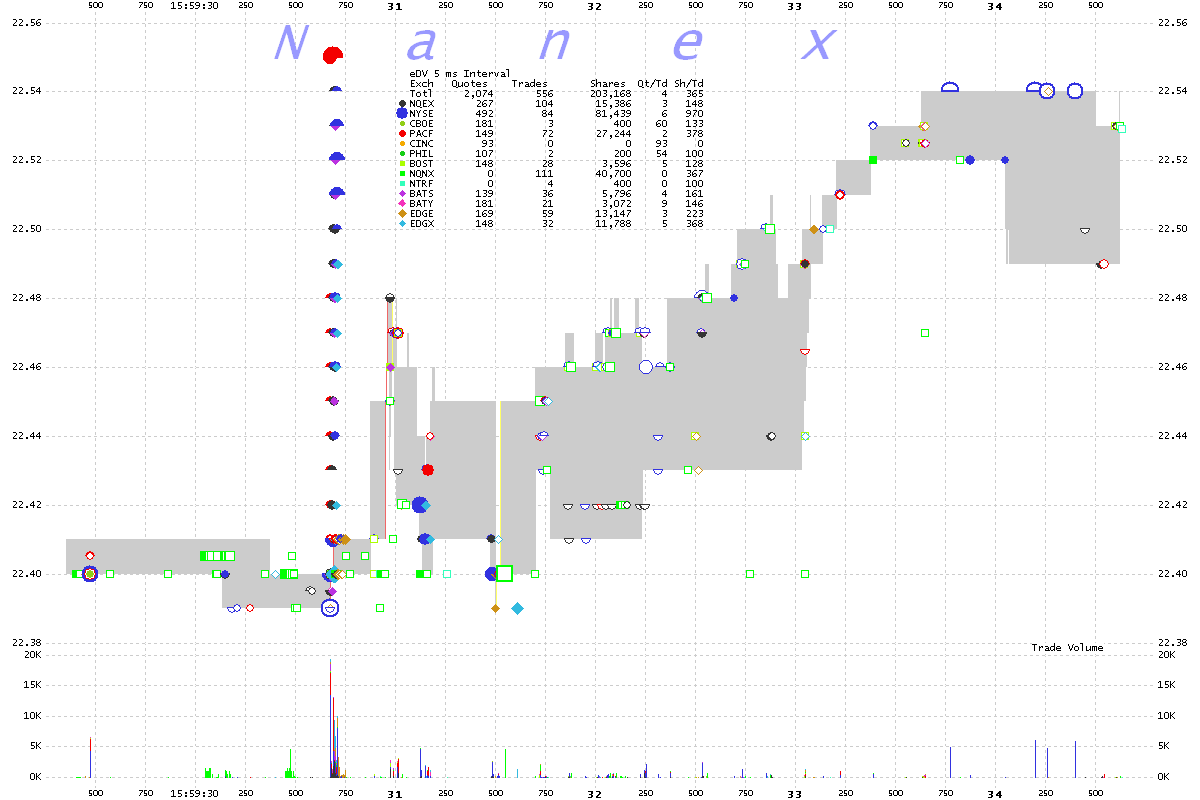Screen dimensions: 1200x800
Task: Click NYSE Sh/Td value 970
Action: pos(694,114)
